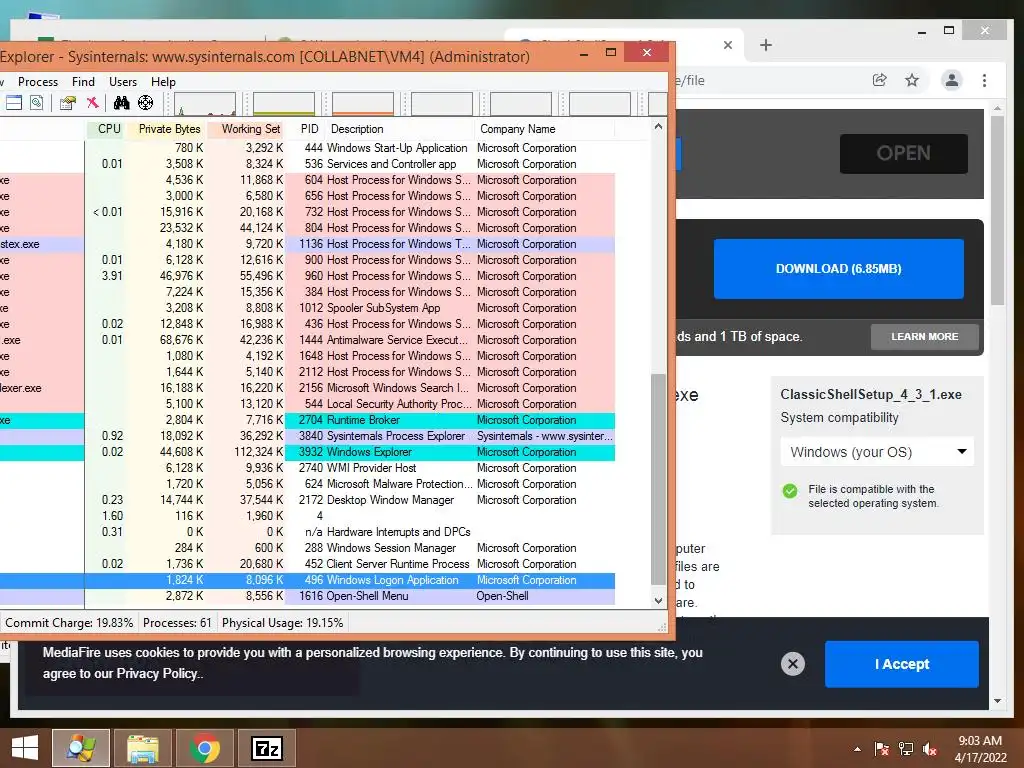Open Action Center flag tray icon
The height and width of the screenshot is (768, 1024).
click(x=882, y=749)
